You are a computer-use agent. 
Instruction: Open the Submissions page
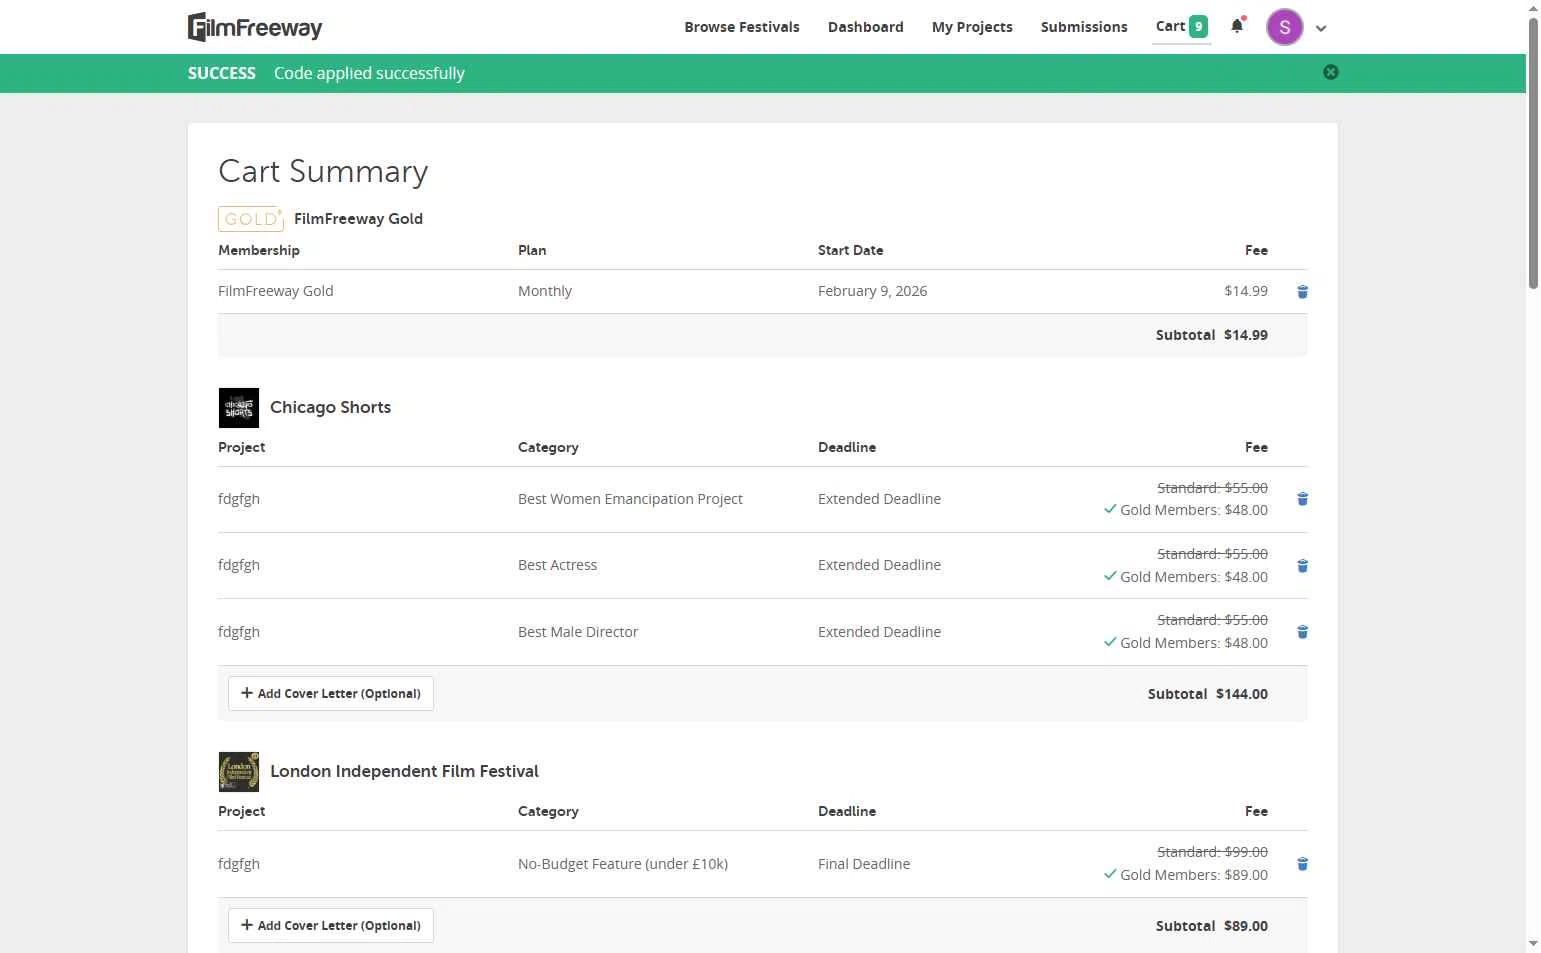(1084, 27)
